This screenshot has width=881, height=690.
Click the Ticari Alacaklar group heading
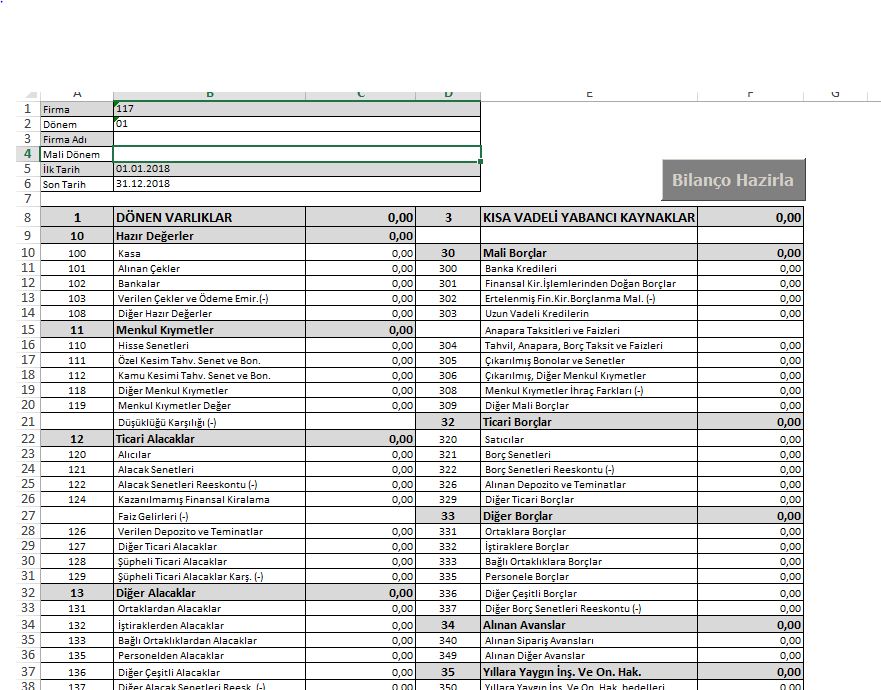tap(209, 438)
